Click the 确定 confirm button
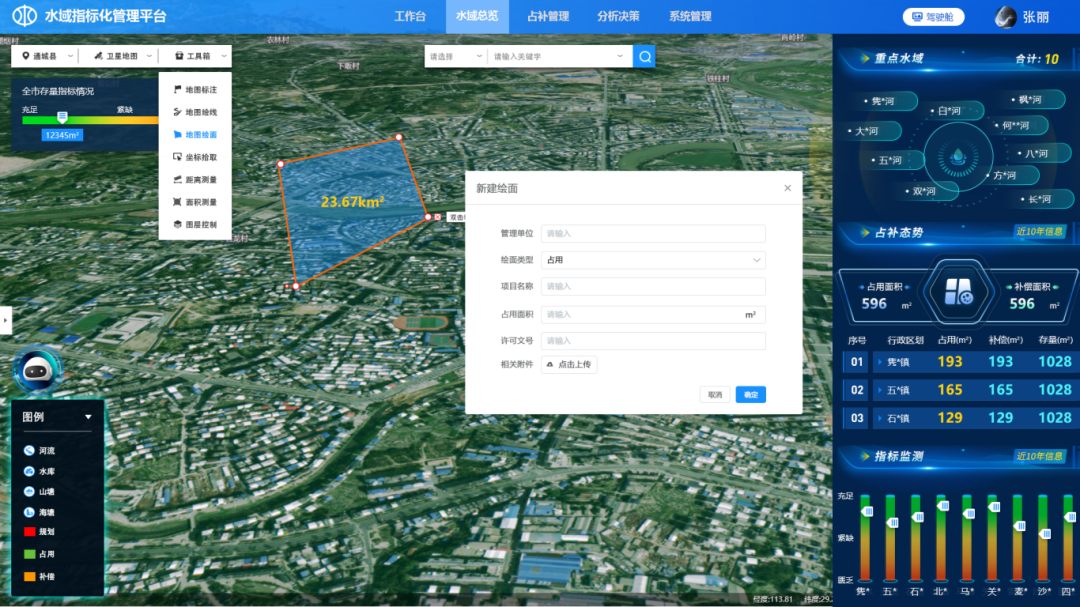The image size is (1080, 607). point(750,395)
